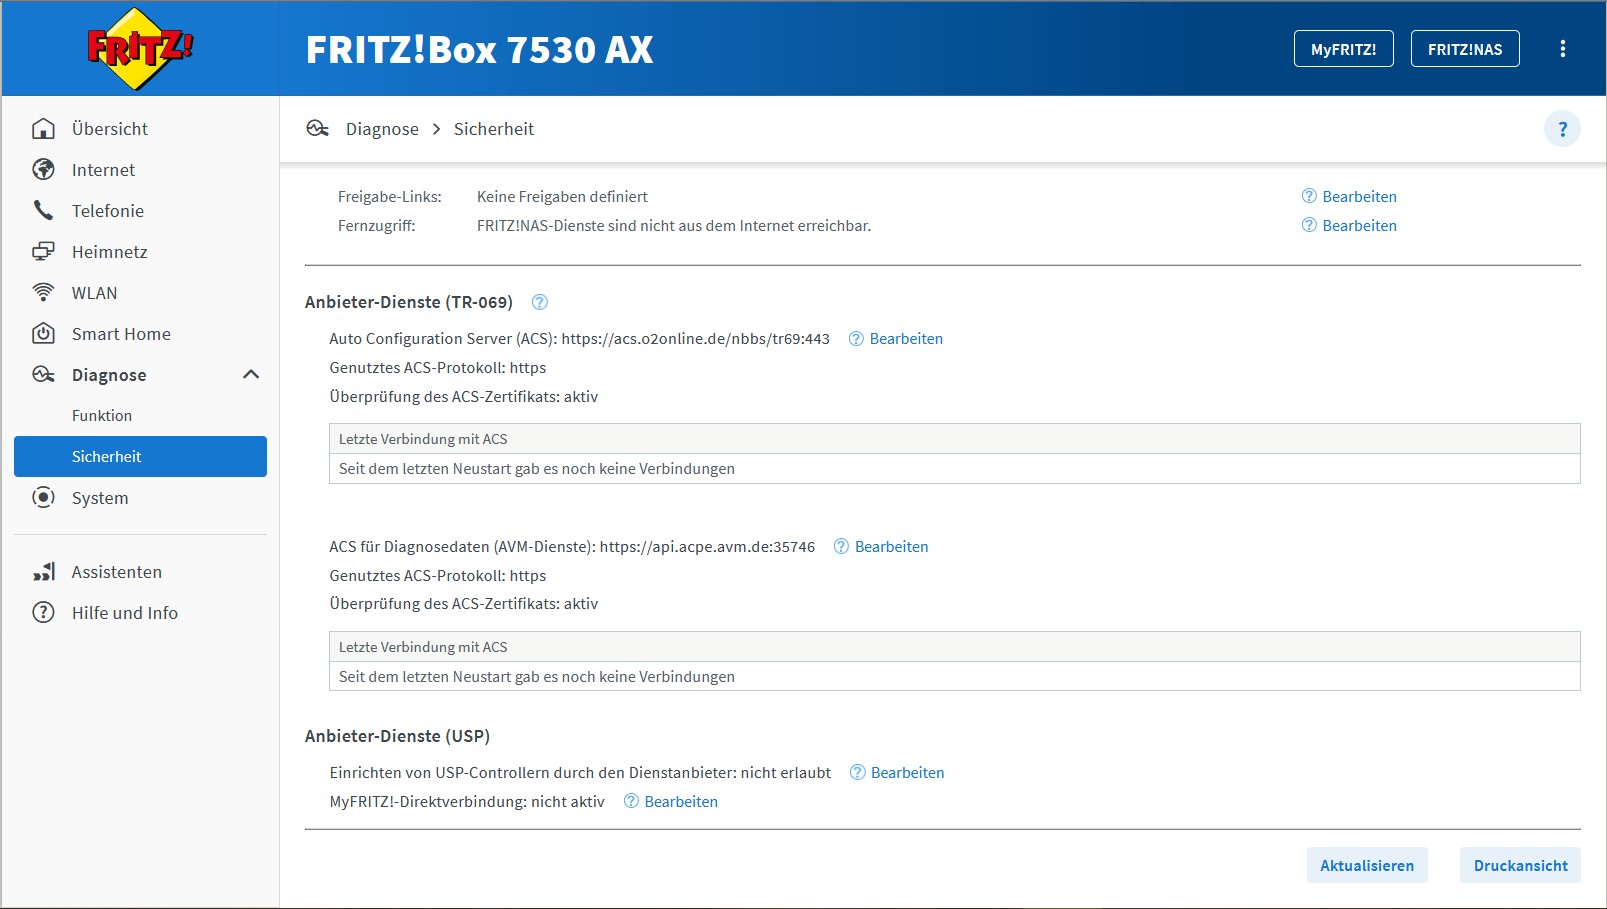Click help icon beside ACS für Diagnosedaten Bearbeiten
1607x909 pixels.
click(x=841, y=546)
